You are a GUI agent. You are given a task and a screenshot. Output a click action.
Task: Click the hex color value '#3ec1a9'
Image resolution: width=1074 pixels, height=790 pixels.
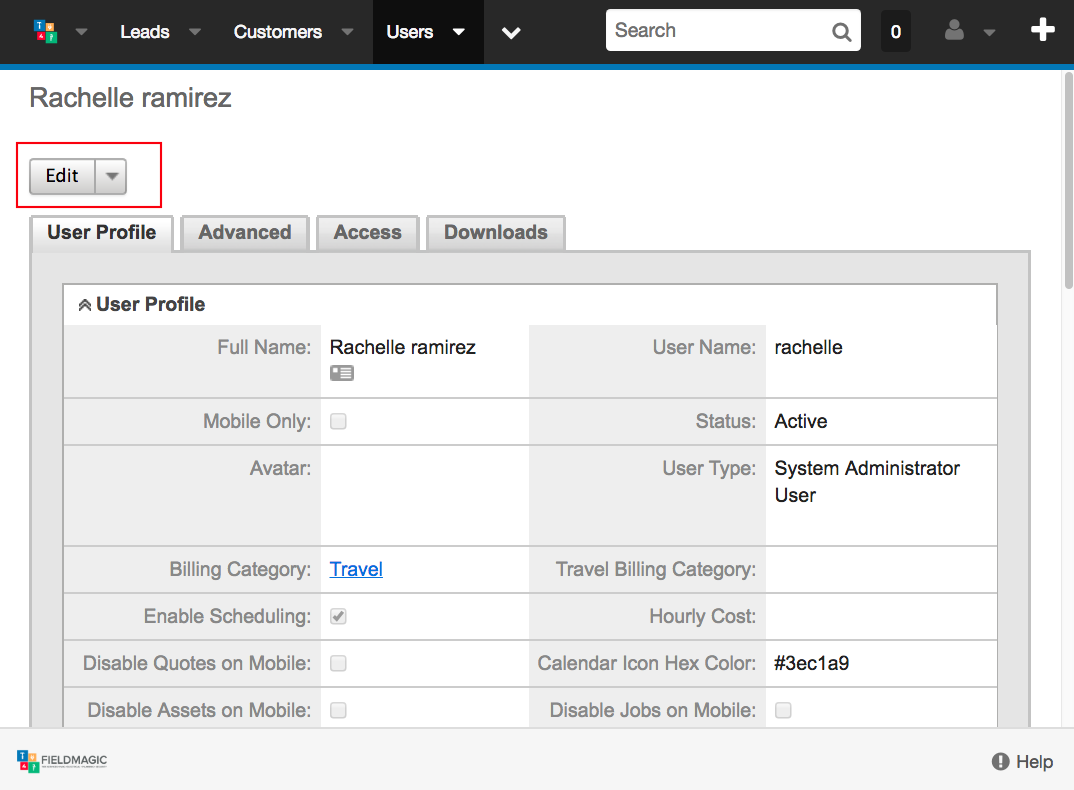(x=812, y=663)
